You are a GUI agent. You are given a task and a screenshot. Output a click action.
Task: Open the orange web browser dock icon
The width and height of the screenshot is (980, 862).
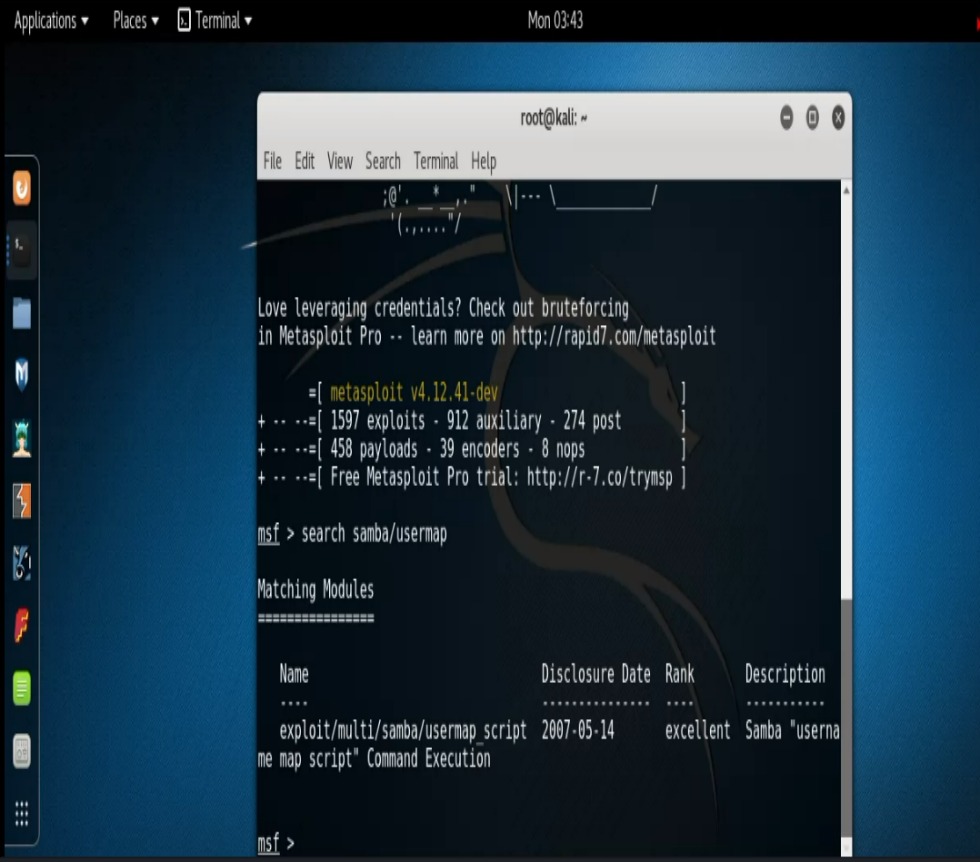point(22,188)
